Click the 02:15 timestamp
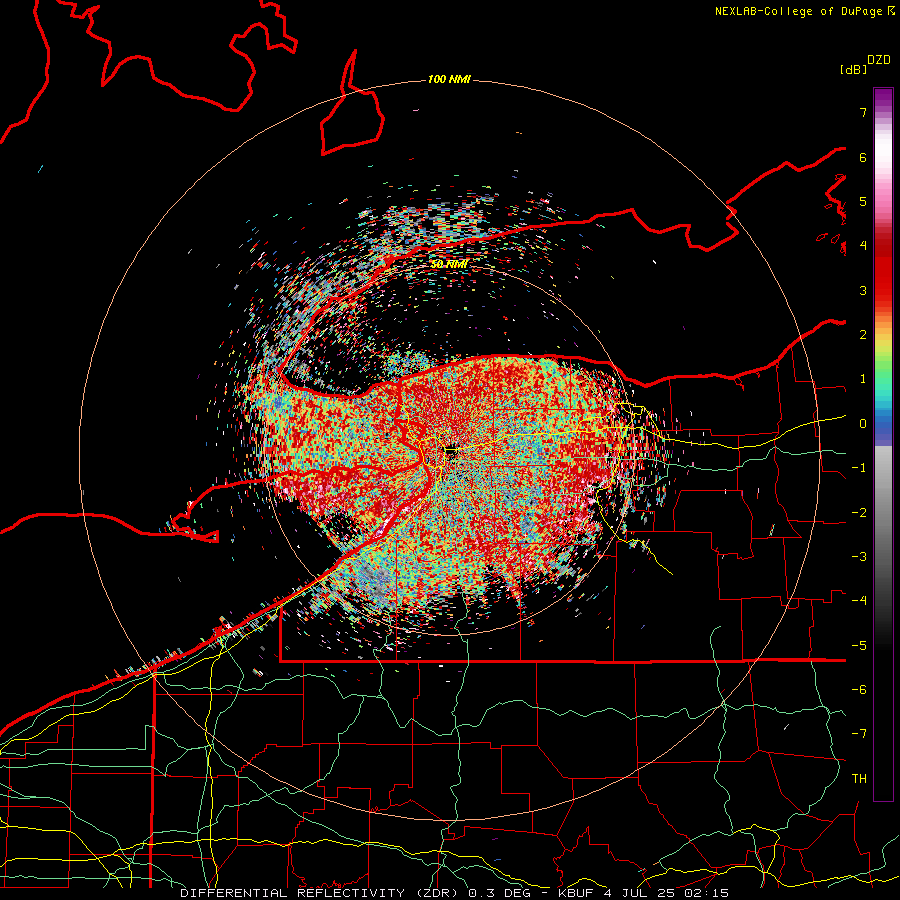Image resolution: width=900 pixels, height=900 pixels. [x=705, y=893]
